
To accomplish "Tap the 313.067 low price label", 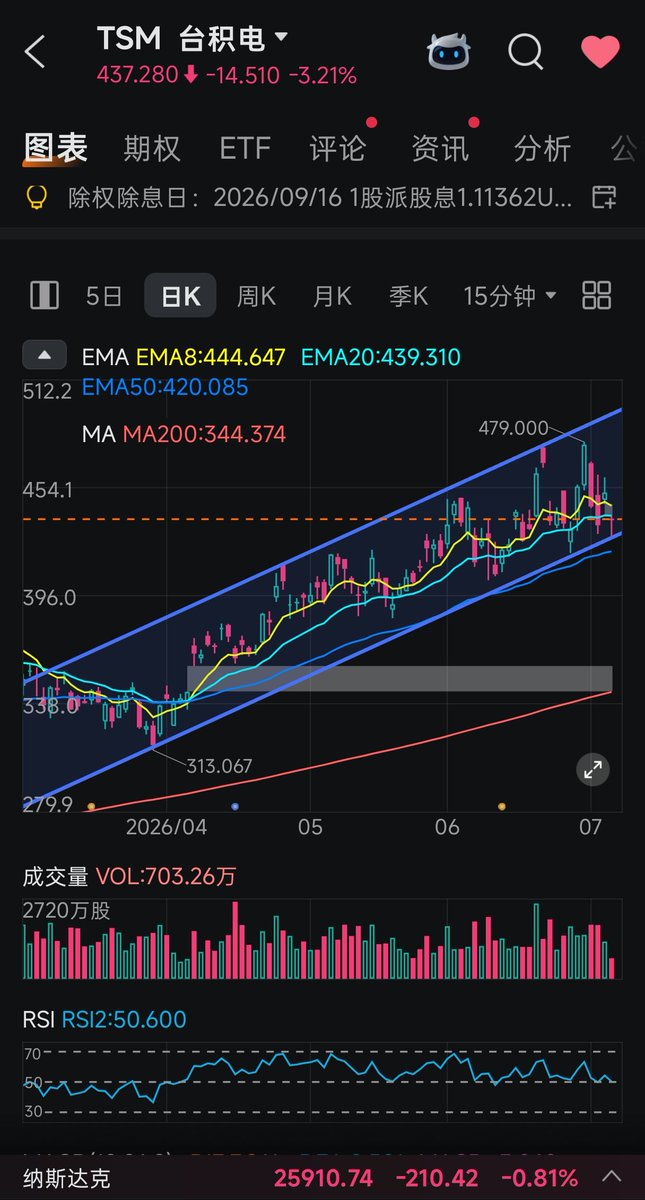I will click(219, 766).
